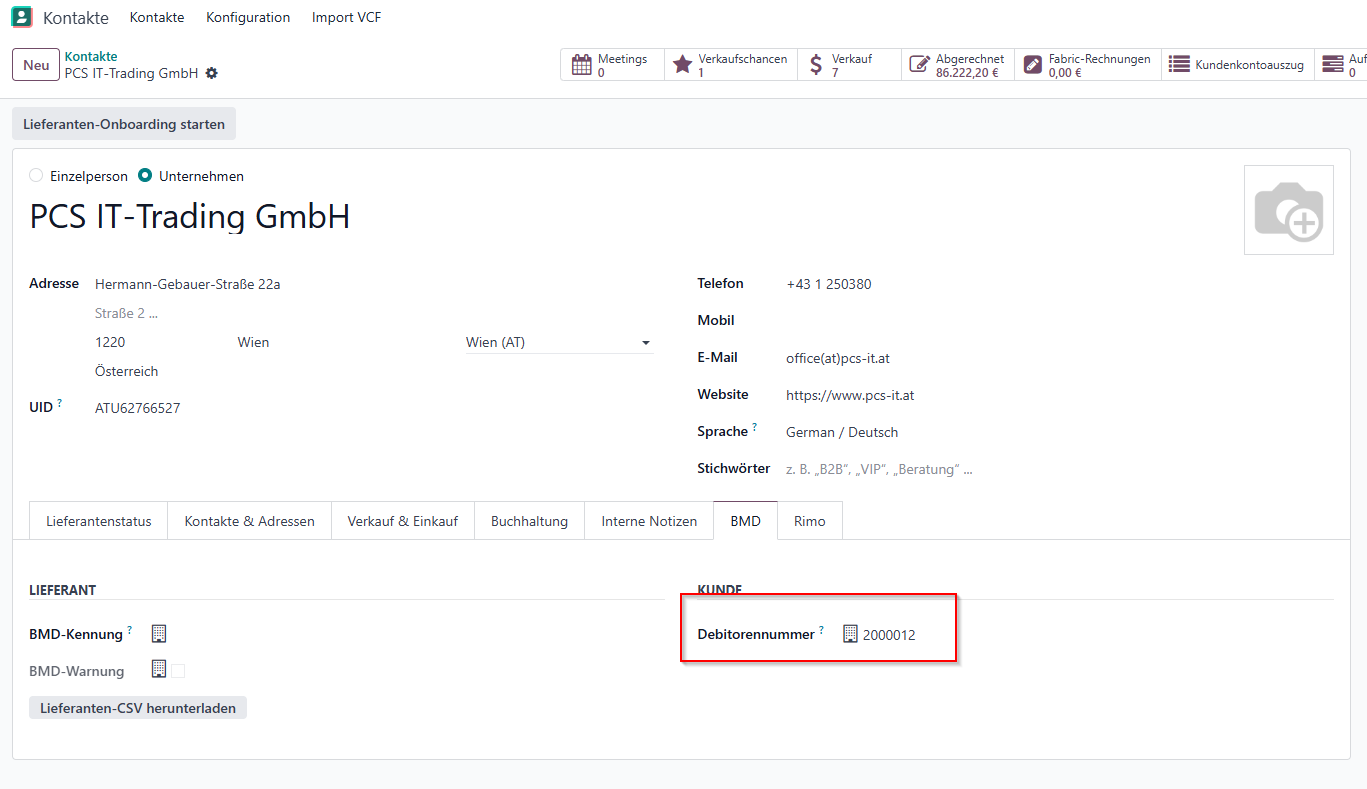Open the gear actions menu beside PCS IT-Trading GmbH
1367x789 pixels.
(x=211, y=73)
